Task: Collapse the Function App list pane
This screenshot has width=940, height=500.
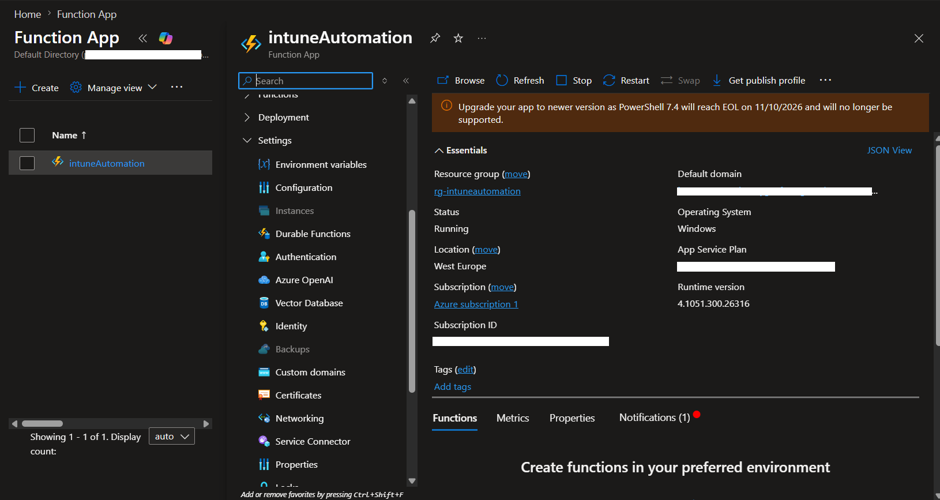Action: (143, 38)
